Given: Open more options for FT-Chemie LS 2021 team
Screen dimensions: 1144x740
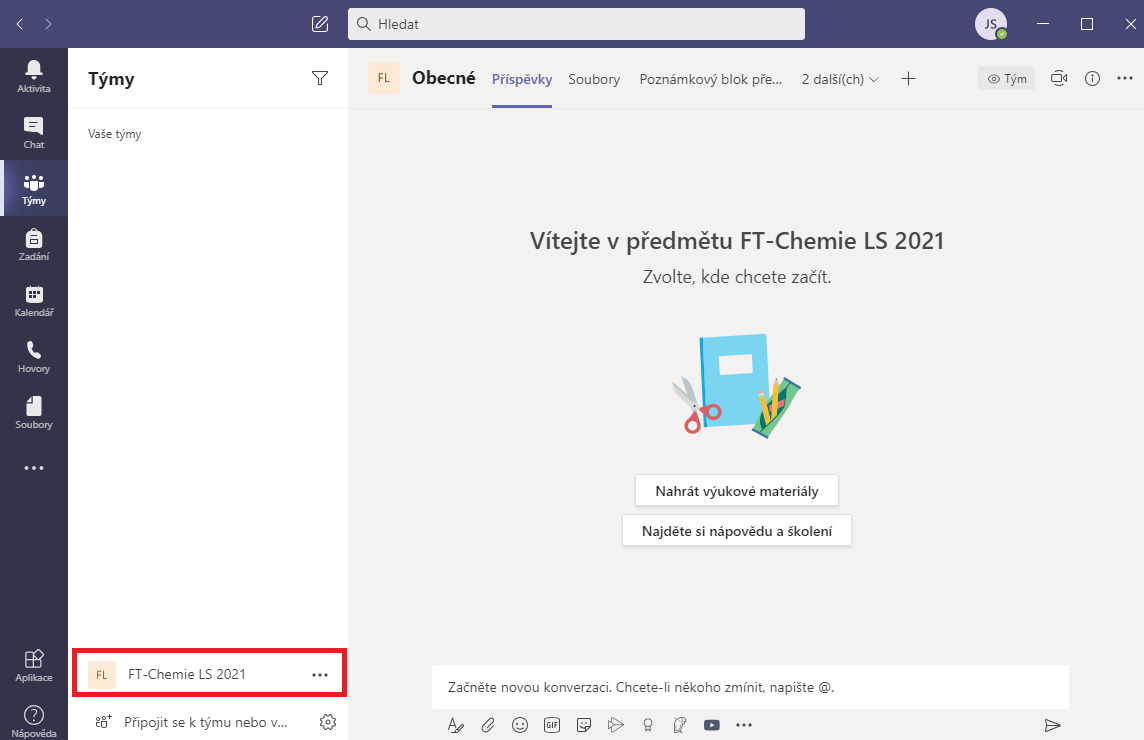Looking at the screenshot, I should (x=320, y=675).
